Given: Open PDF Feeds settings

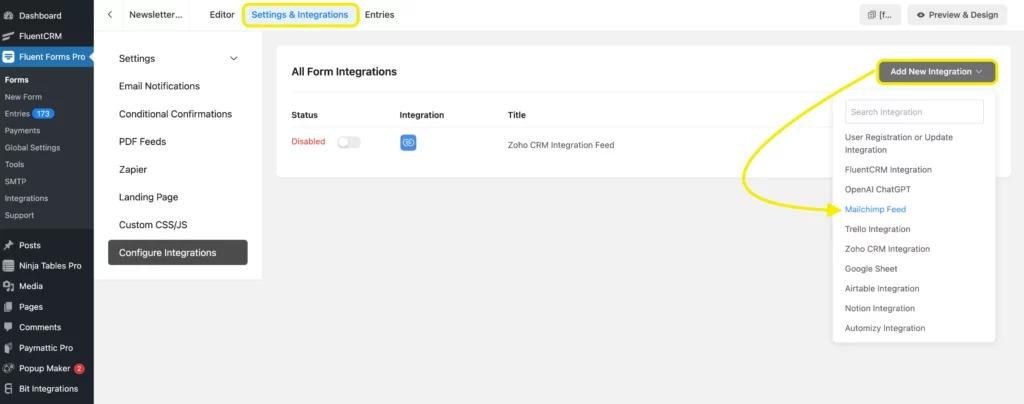Looking at the screenshot, I should 142,142.
